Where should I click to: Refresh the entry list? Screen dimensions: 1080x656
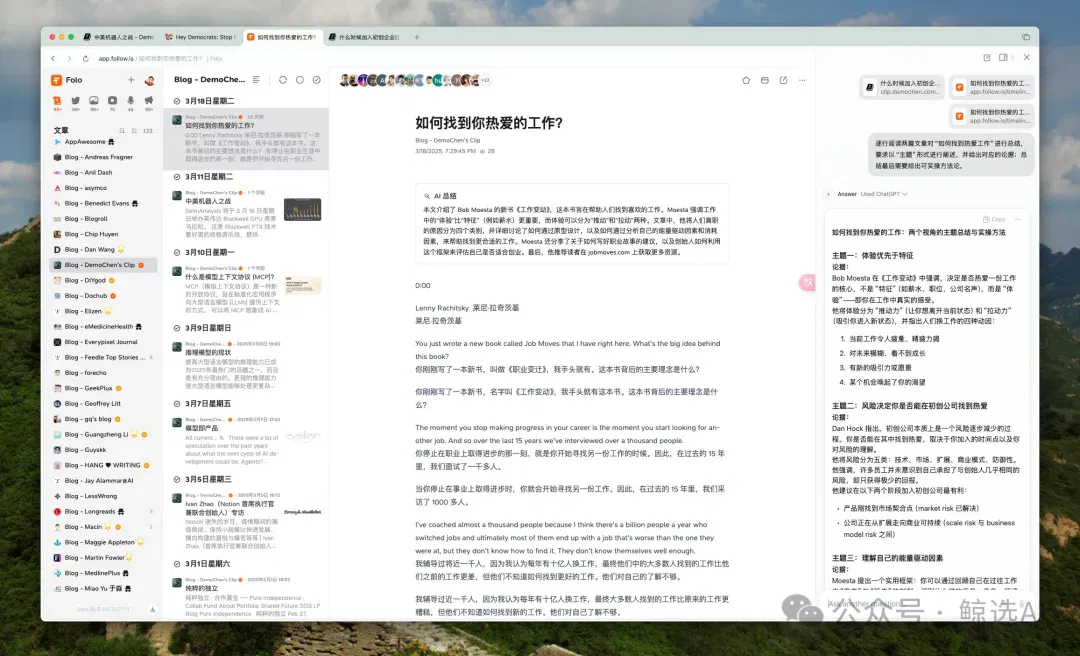tap(282, 80)
